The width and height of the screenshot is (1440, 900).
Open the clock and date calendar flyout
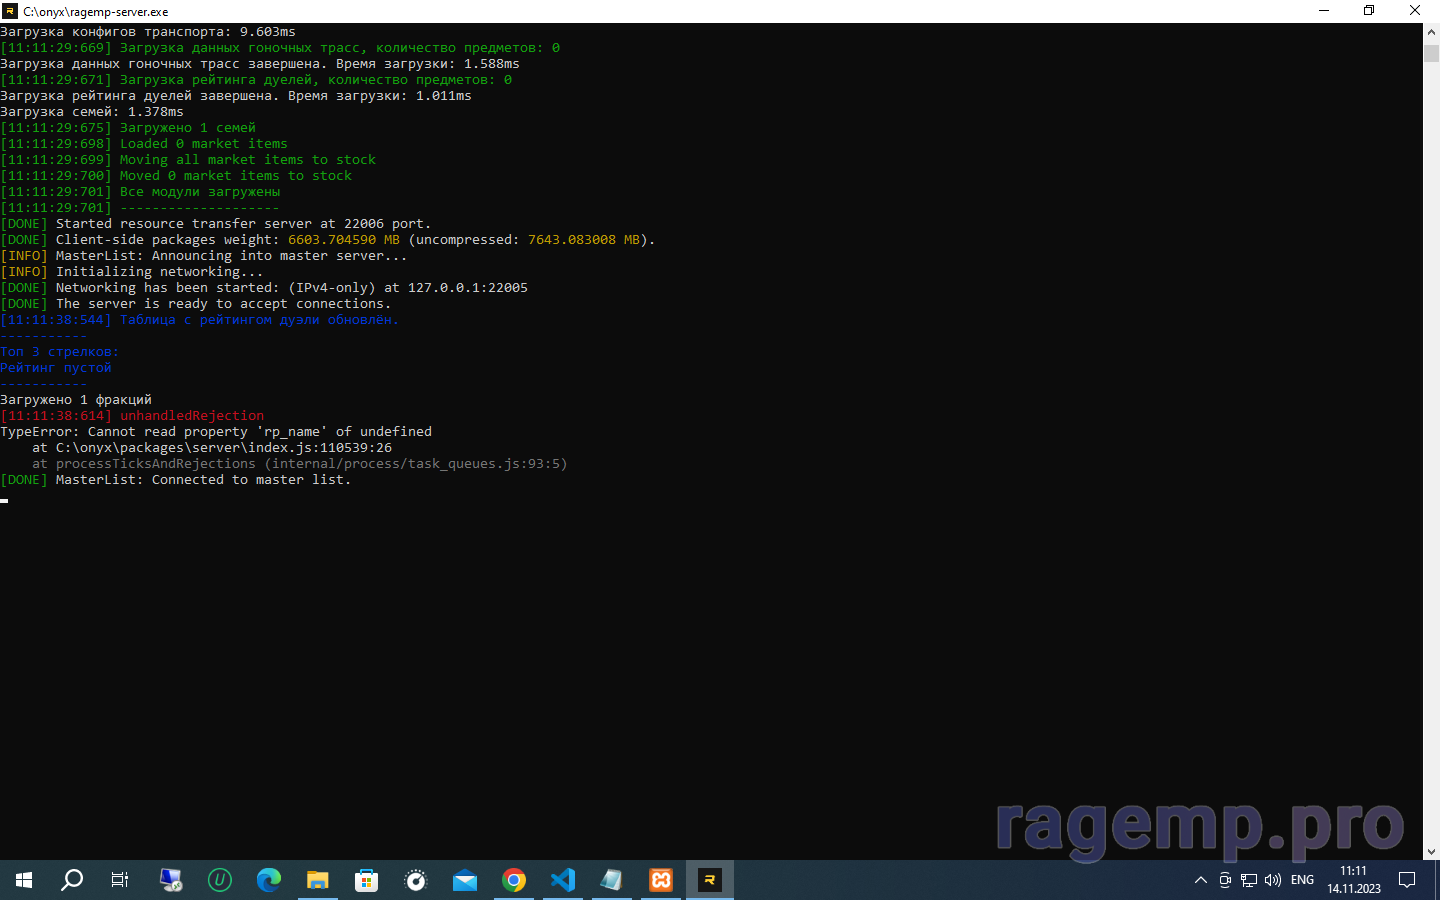coord(1353,880)
